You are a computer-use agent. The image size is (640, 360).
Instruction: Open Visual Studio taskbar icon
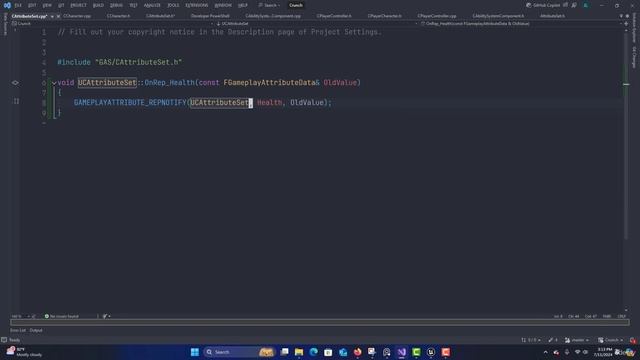[x=402, y=352]
